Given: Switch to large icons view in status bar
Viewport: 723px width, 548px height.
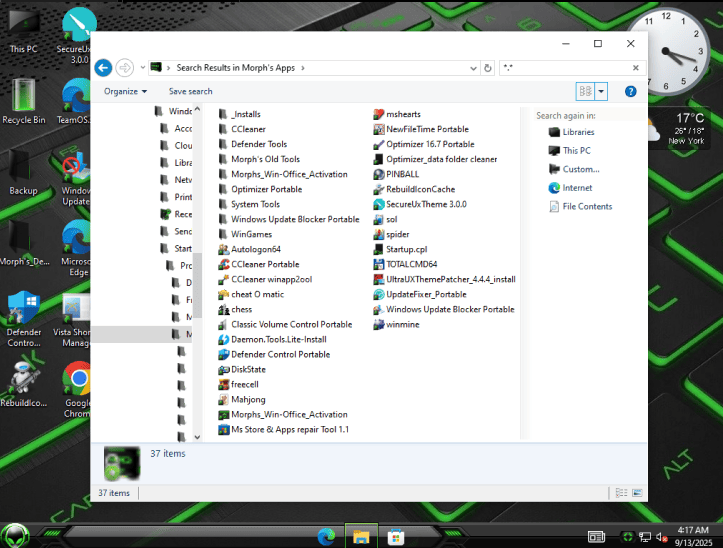Looking at the screenshot, I should pyautogui.click(x=636, y=492).
